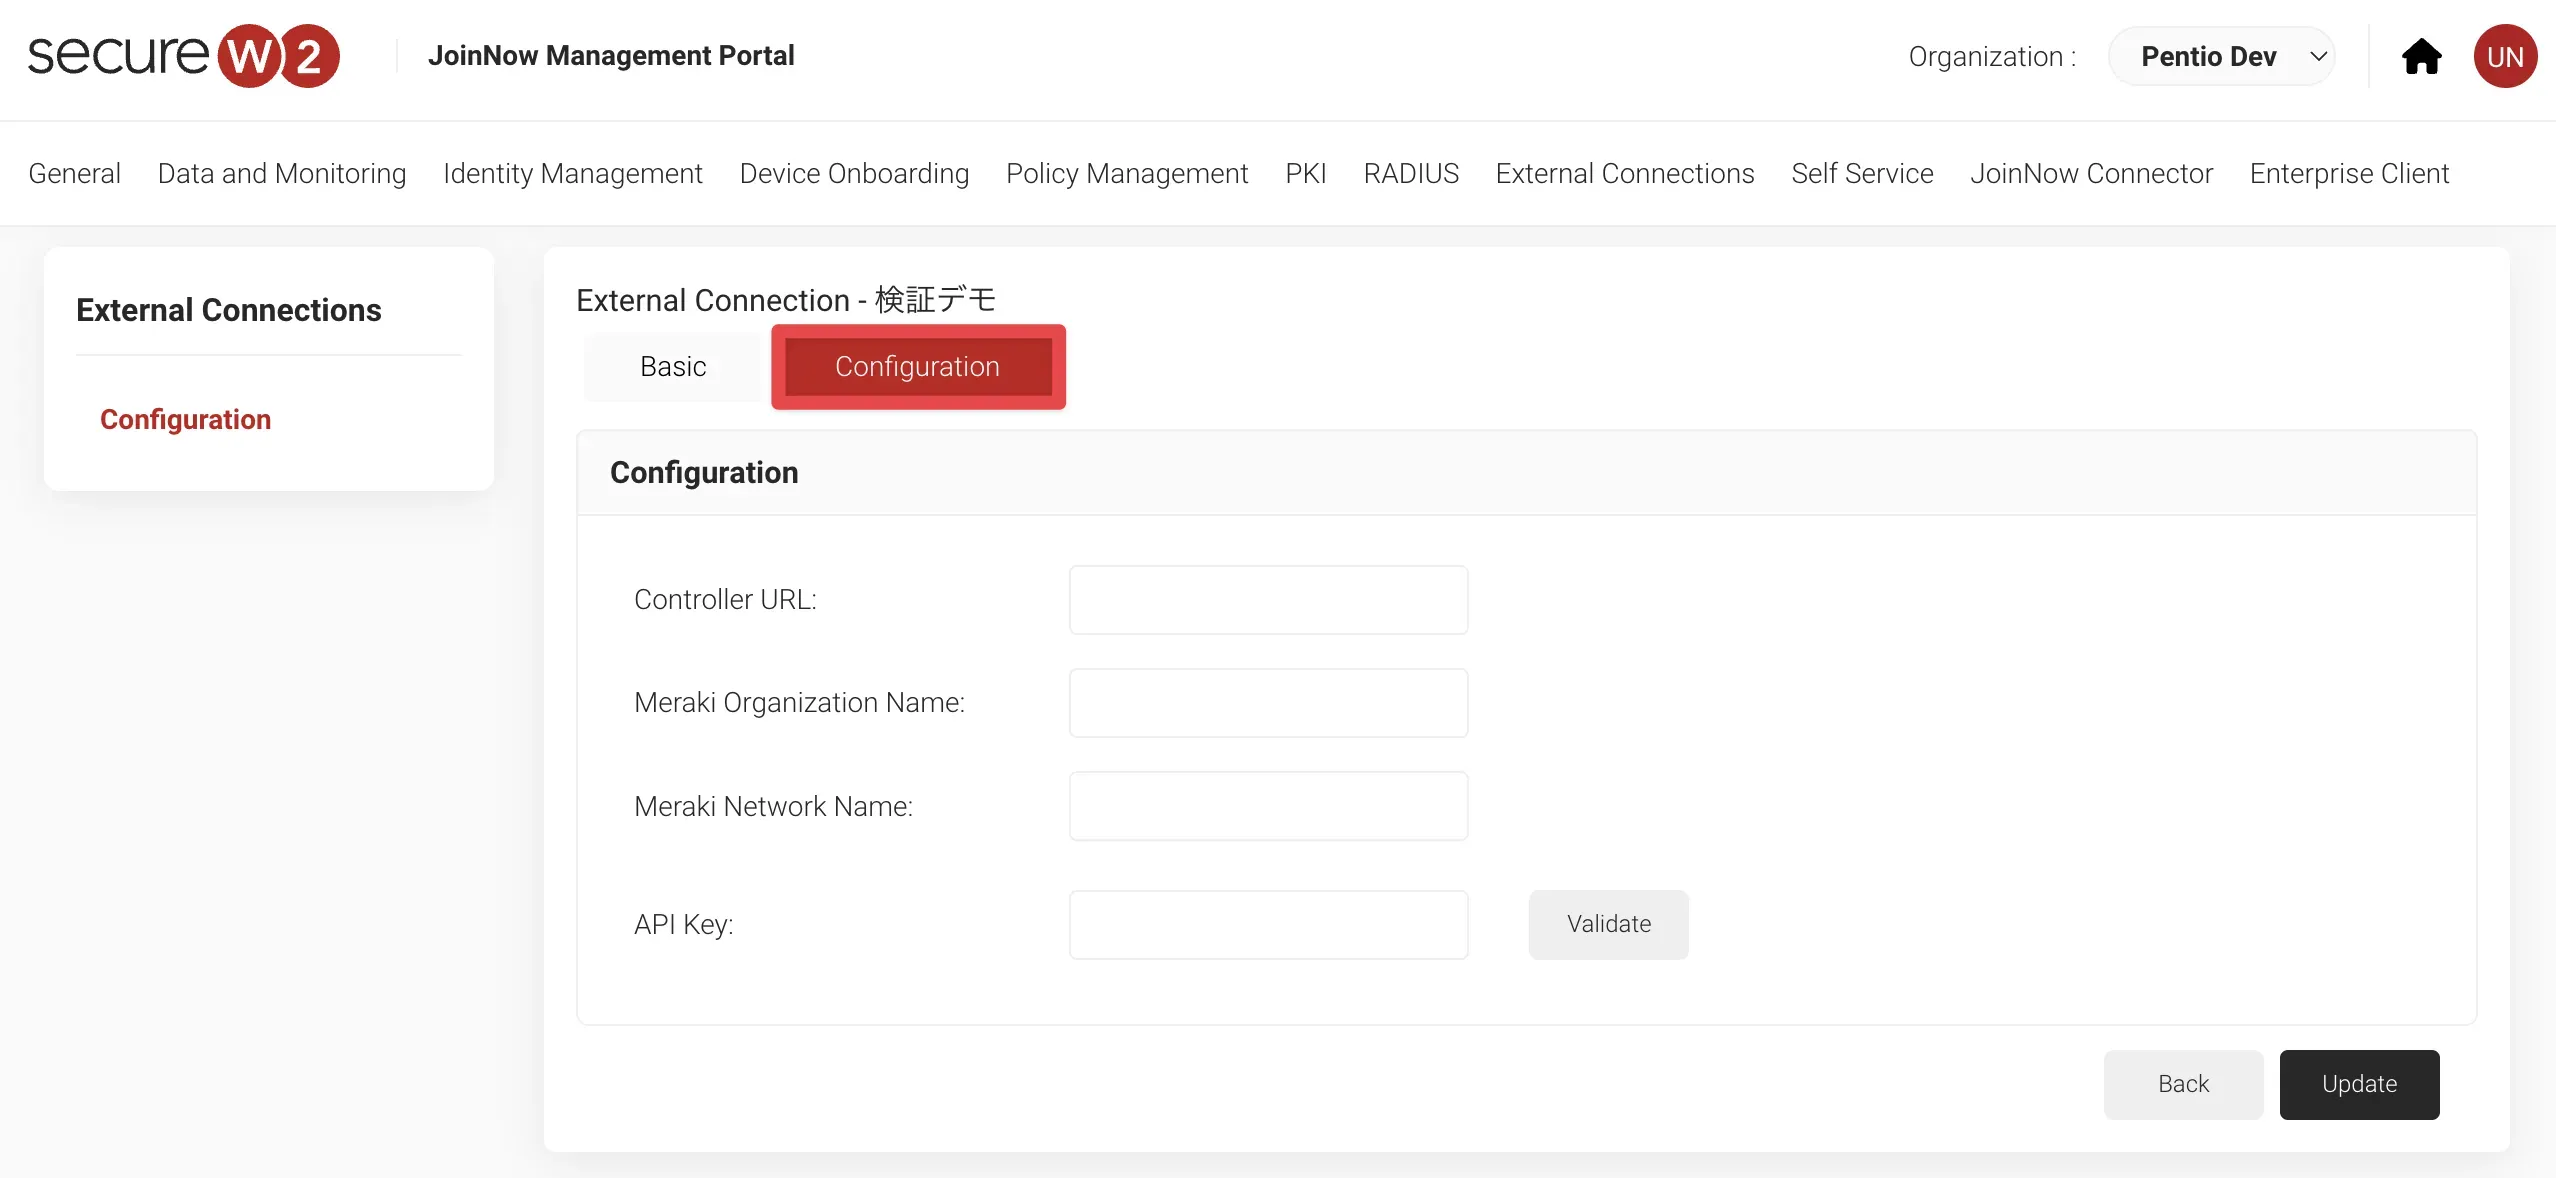Expand the Pentio Dev organization dropdown
Viewport: 2556px width, 1178px height.
[x=2221, y=57]
